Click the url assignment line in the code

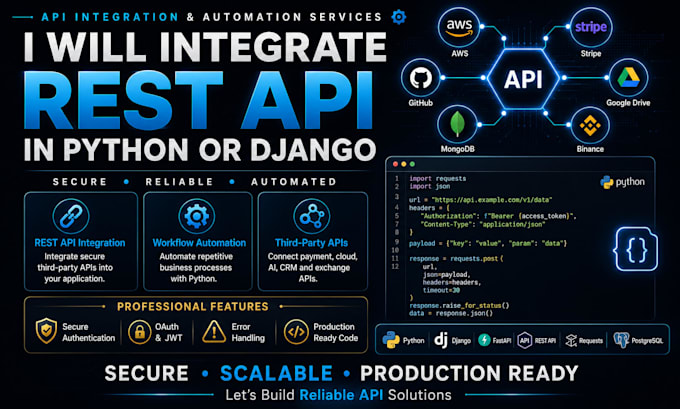tap(480, 200)
